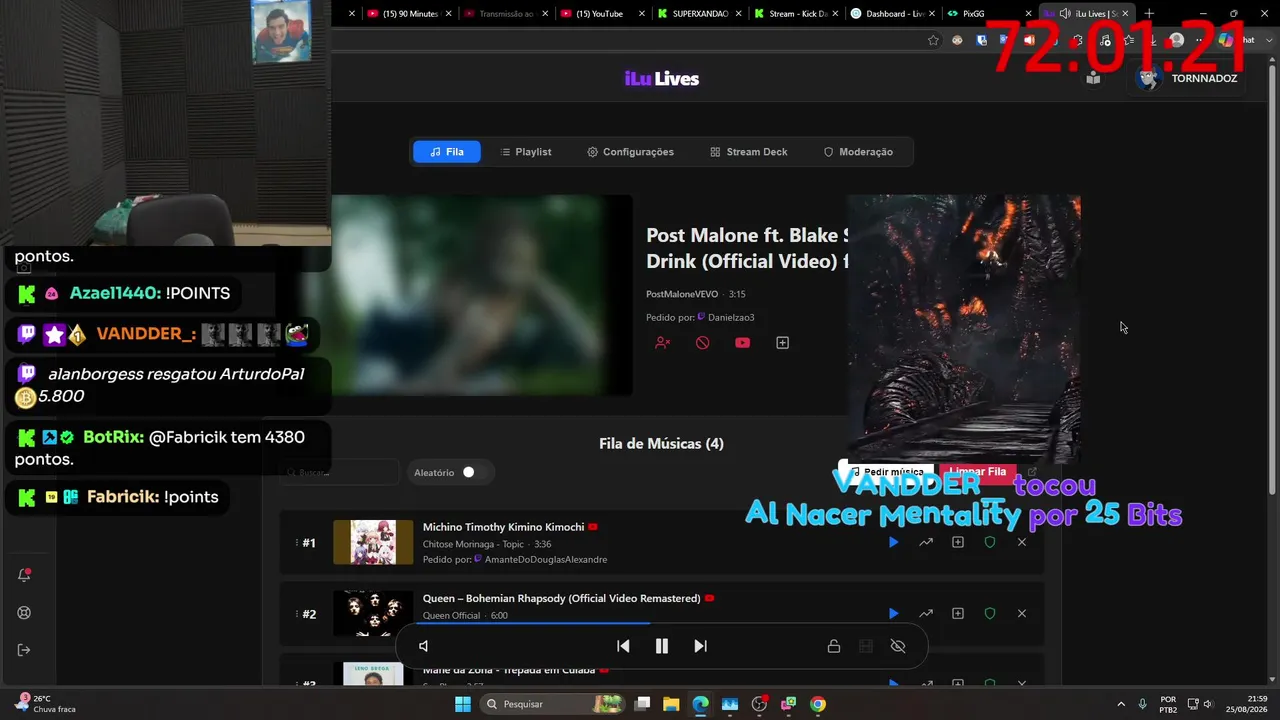Open Google Chrome from the taskbar
1280x720 pixels.
(818, 704)
